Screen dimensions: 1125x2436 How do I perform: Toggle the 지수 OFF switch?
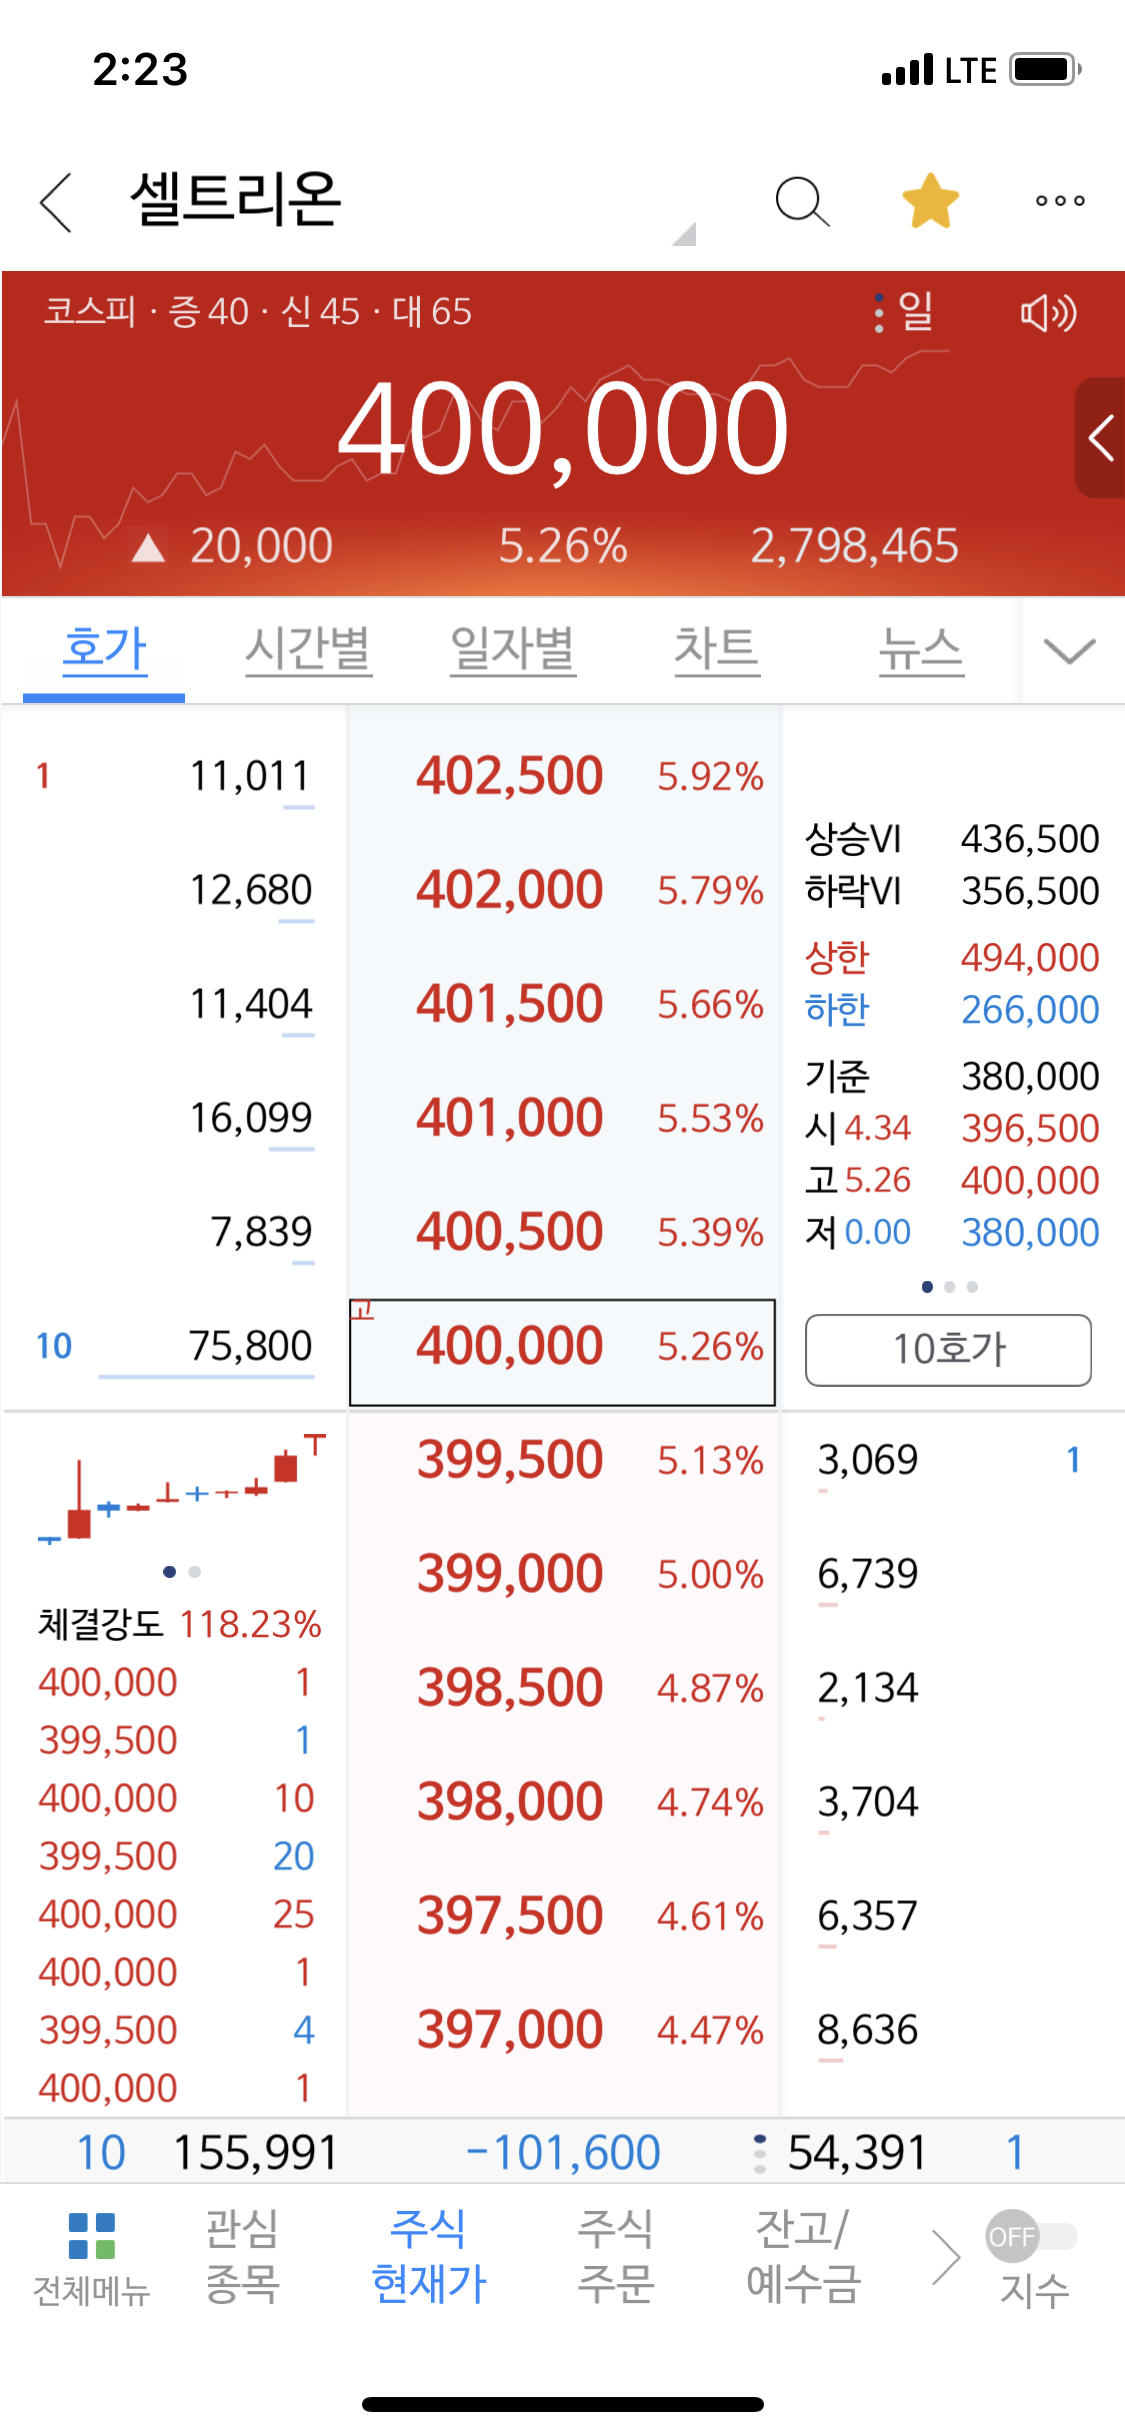click(1031, 2237)
